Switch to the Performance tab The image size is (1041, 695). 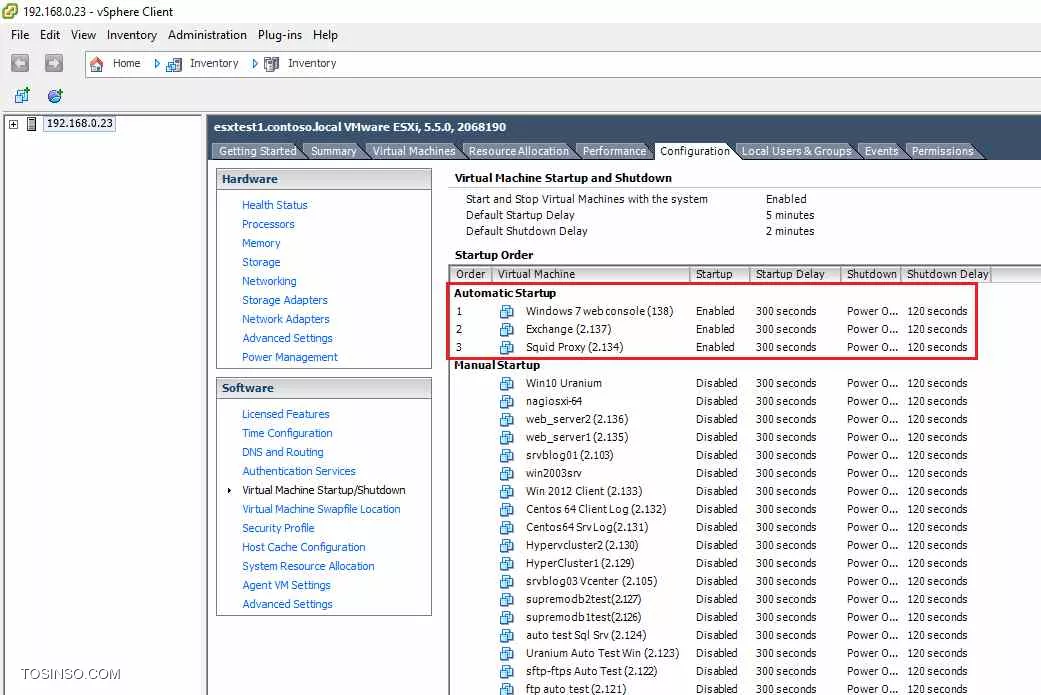(614, 151)
